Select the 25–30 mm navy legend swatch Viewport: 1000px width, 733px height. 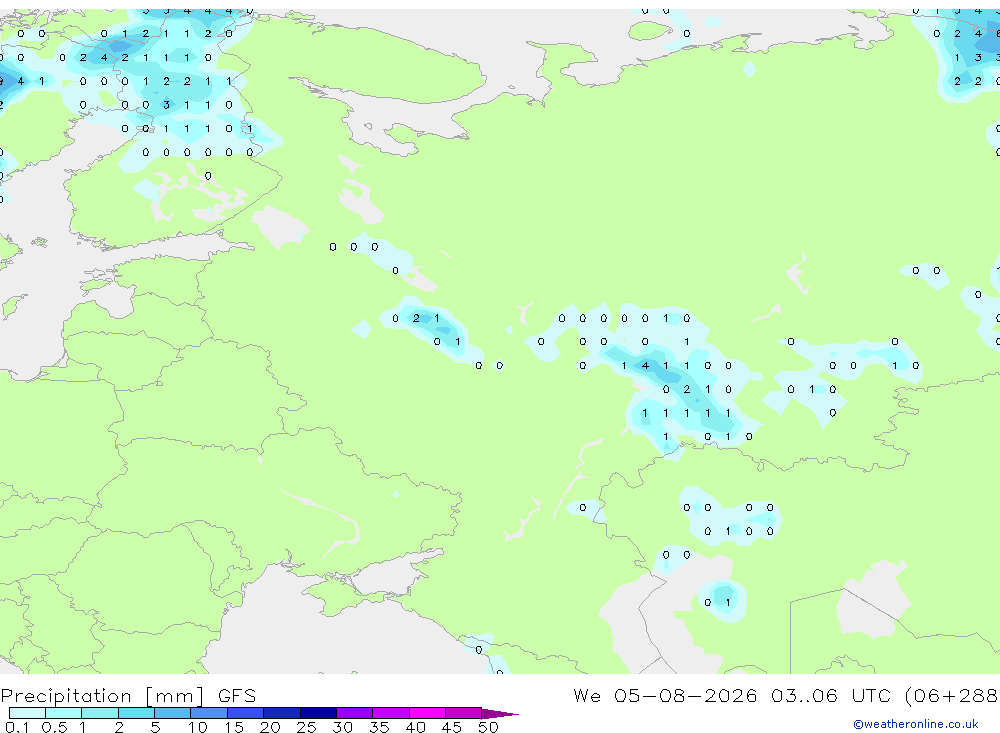(318, 713)
